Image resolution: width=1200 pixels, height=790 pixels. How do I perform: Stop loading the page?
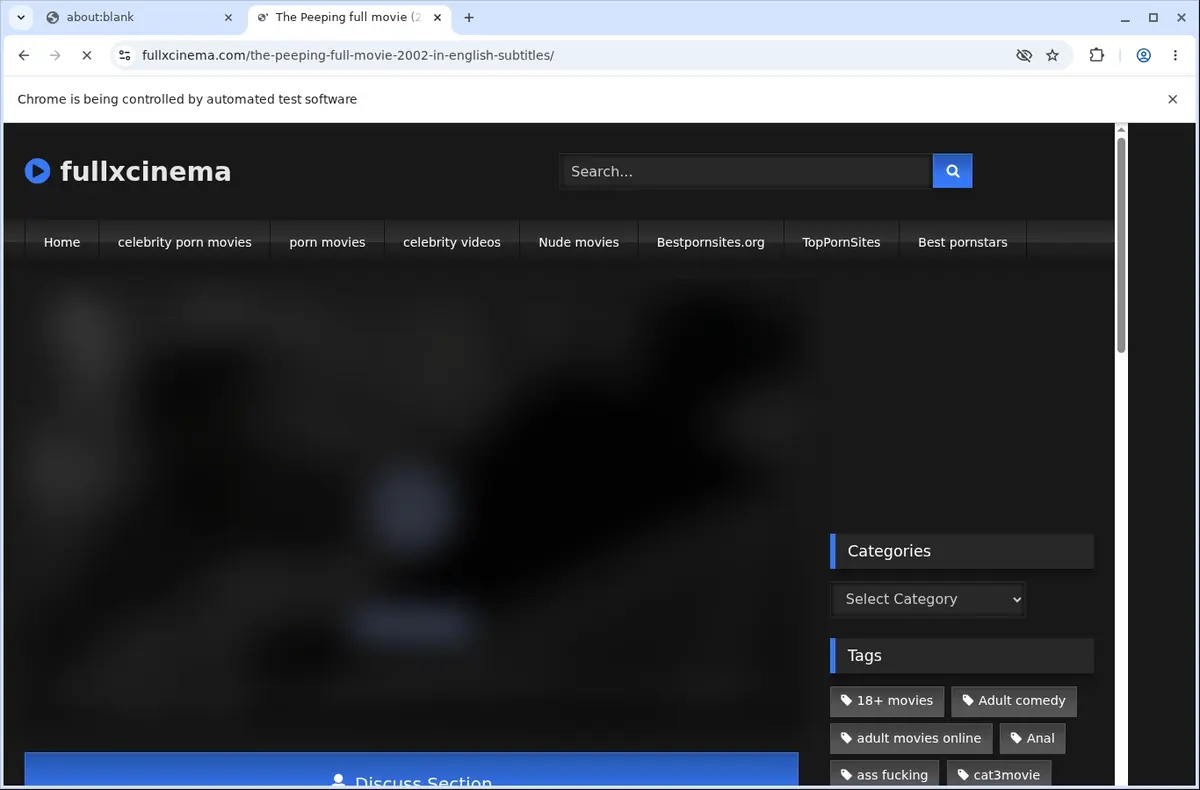point(87,56)
